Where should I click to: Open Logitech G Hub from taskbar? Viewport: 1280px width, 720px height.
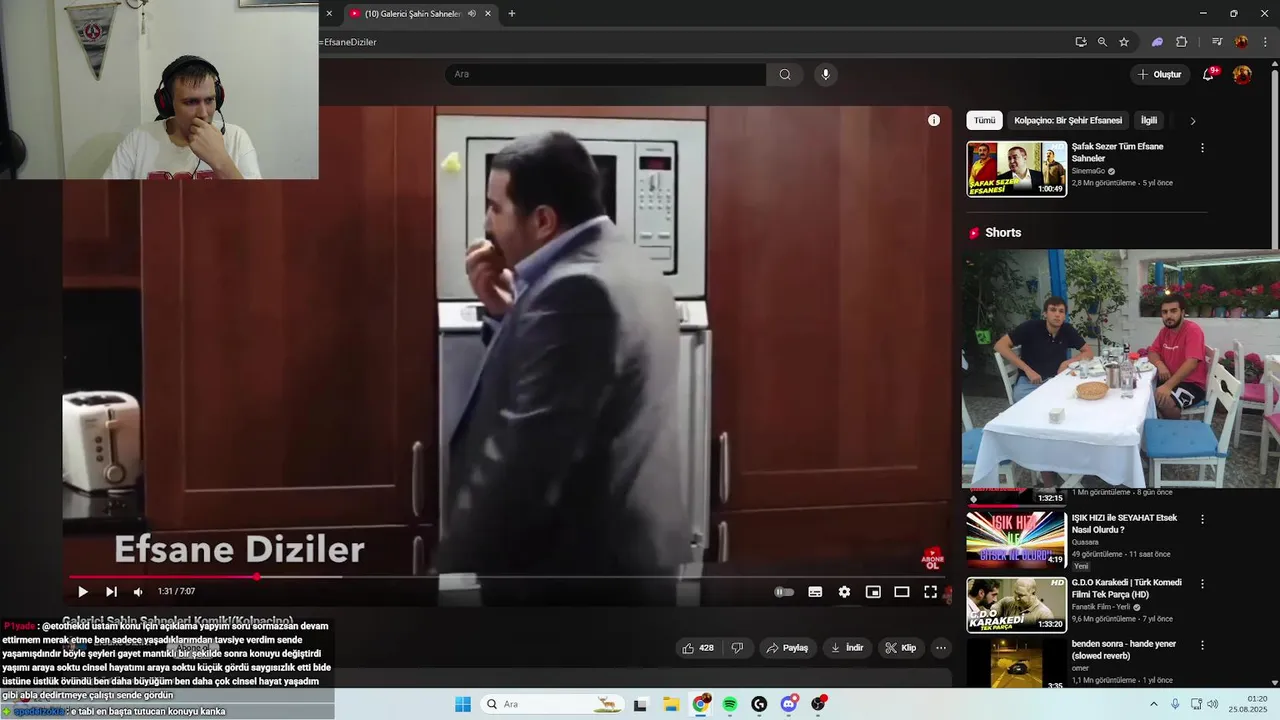pyautogui.click(x=759, y=704)
